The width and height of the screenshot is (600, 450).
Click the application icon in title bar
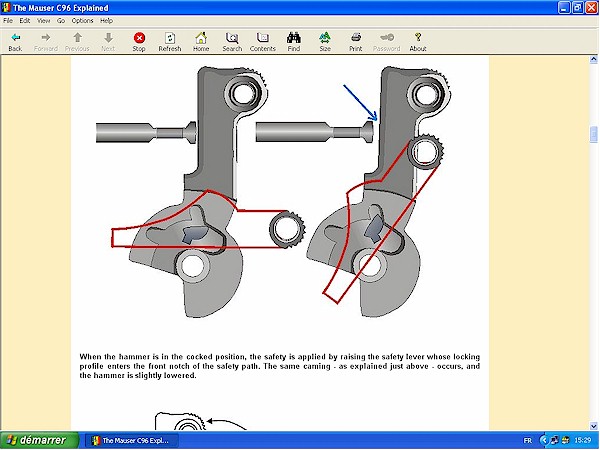[x=6, y=8]
